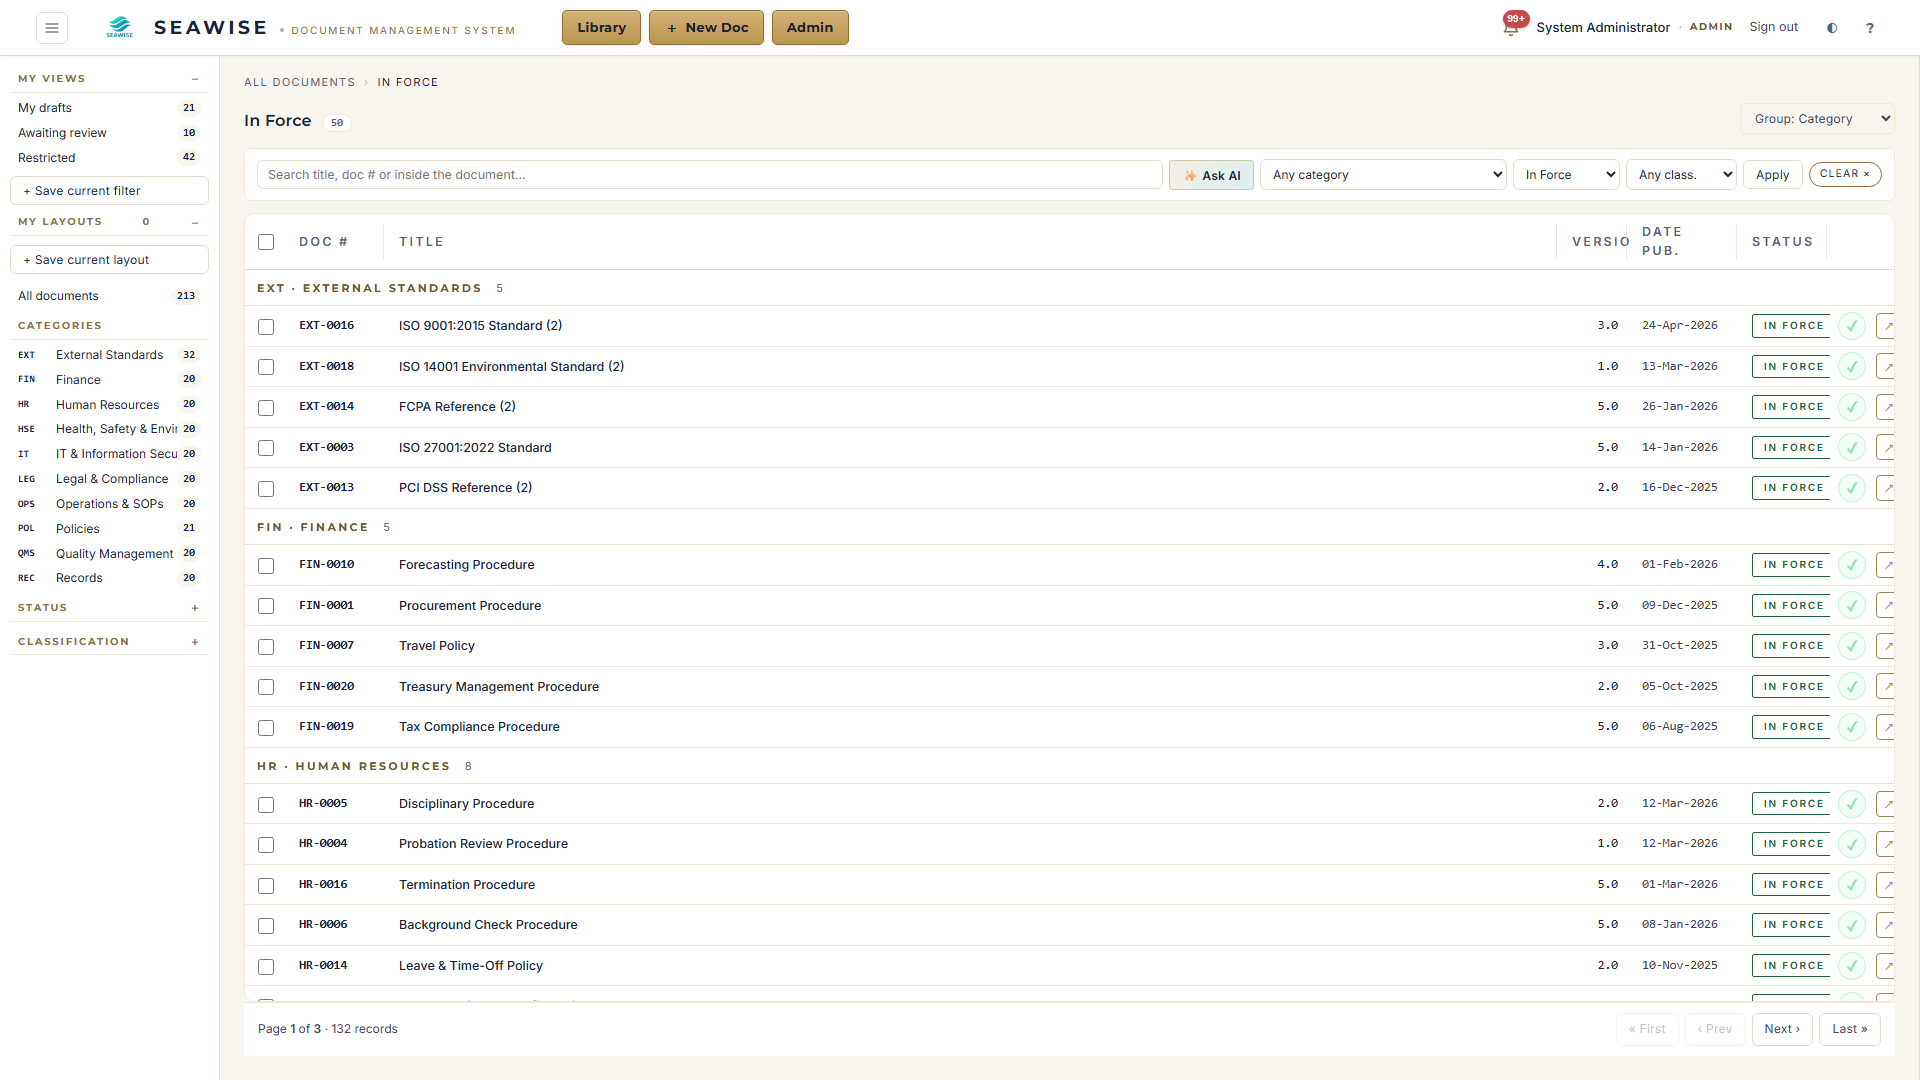Click green check icon for HR-0006

click(1852, 925)
